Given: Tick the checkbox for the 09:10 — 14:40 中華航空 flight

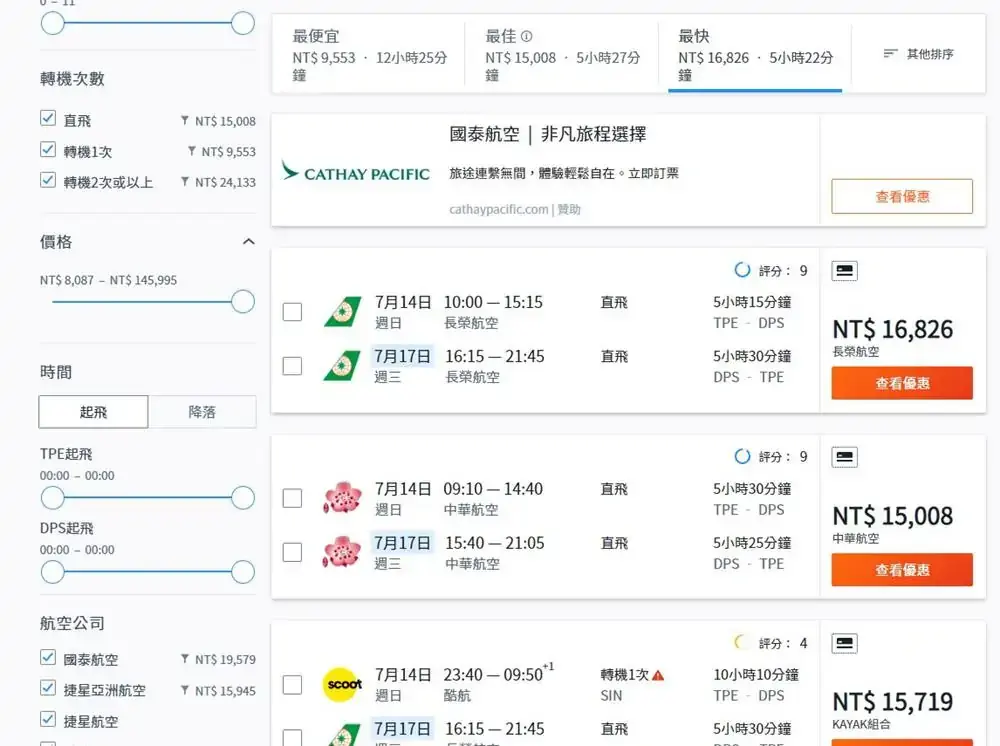Looking at the screenshot, I should pos(292,498).
